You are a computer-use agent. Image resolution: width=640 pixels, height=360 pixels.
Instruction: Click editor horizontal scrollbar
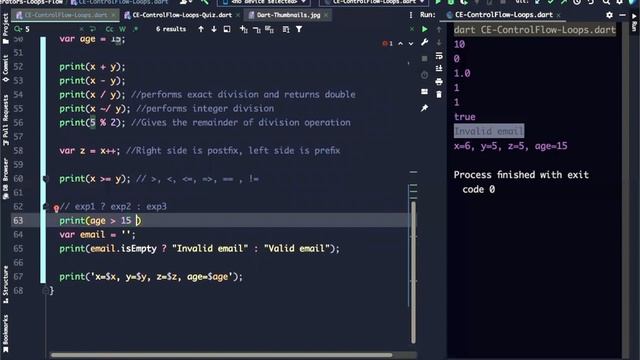coord(221,355)
